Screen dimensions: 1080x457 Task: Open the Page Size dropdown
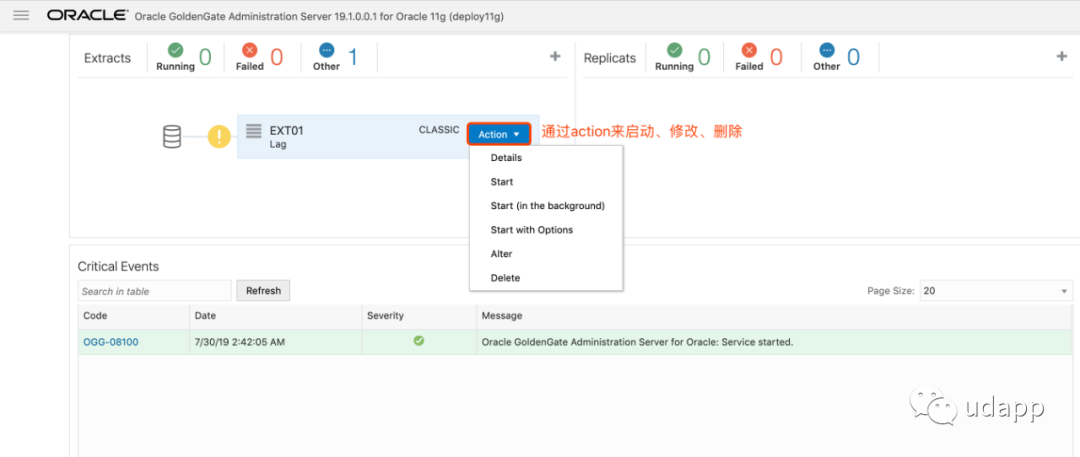[995, 291]
